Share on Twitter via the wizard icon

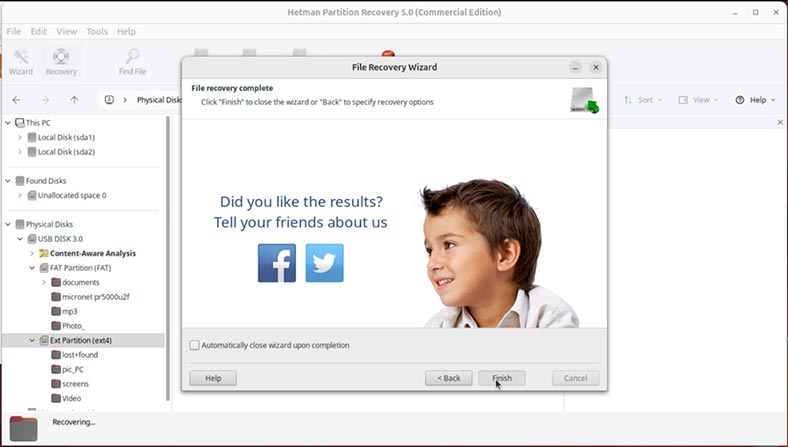coord(325,263)
